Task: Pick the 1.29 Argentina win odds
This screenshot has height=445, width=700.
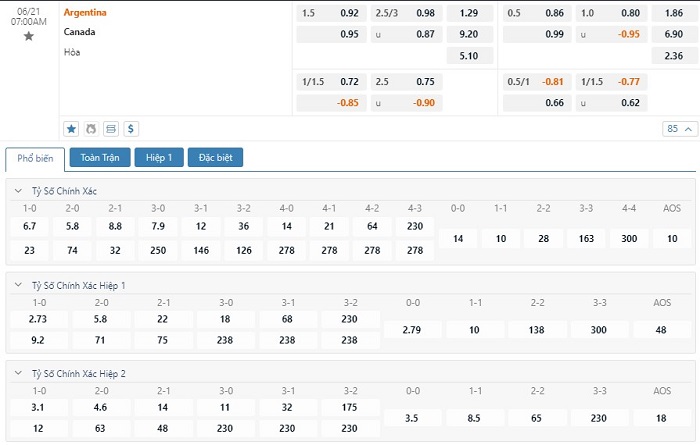Action: click(x=468, y=13)
